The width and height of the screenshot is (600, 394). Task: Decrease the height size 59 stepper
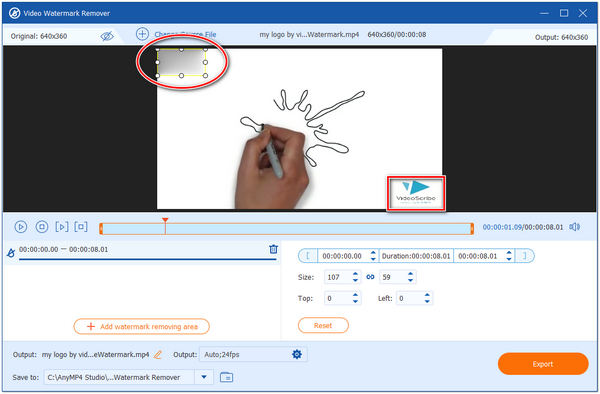coord(411,280)
